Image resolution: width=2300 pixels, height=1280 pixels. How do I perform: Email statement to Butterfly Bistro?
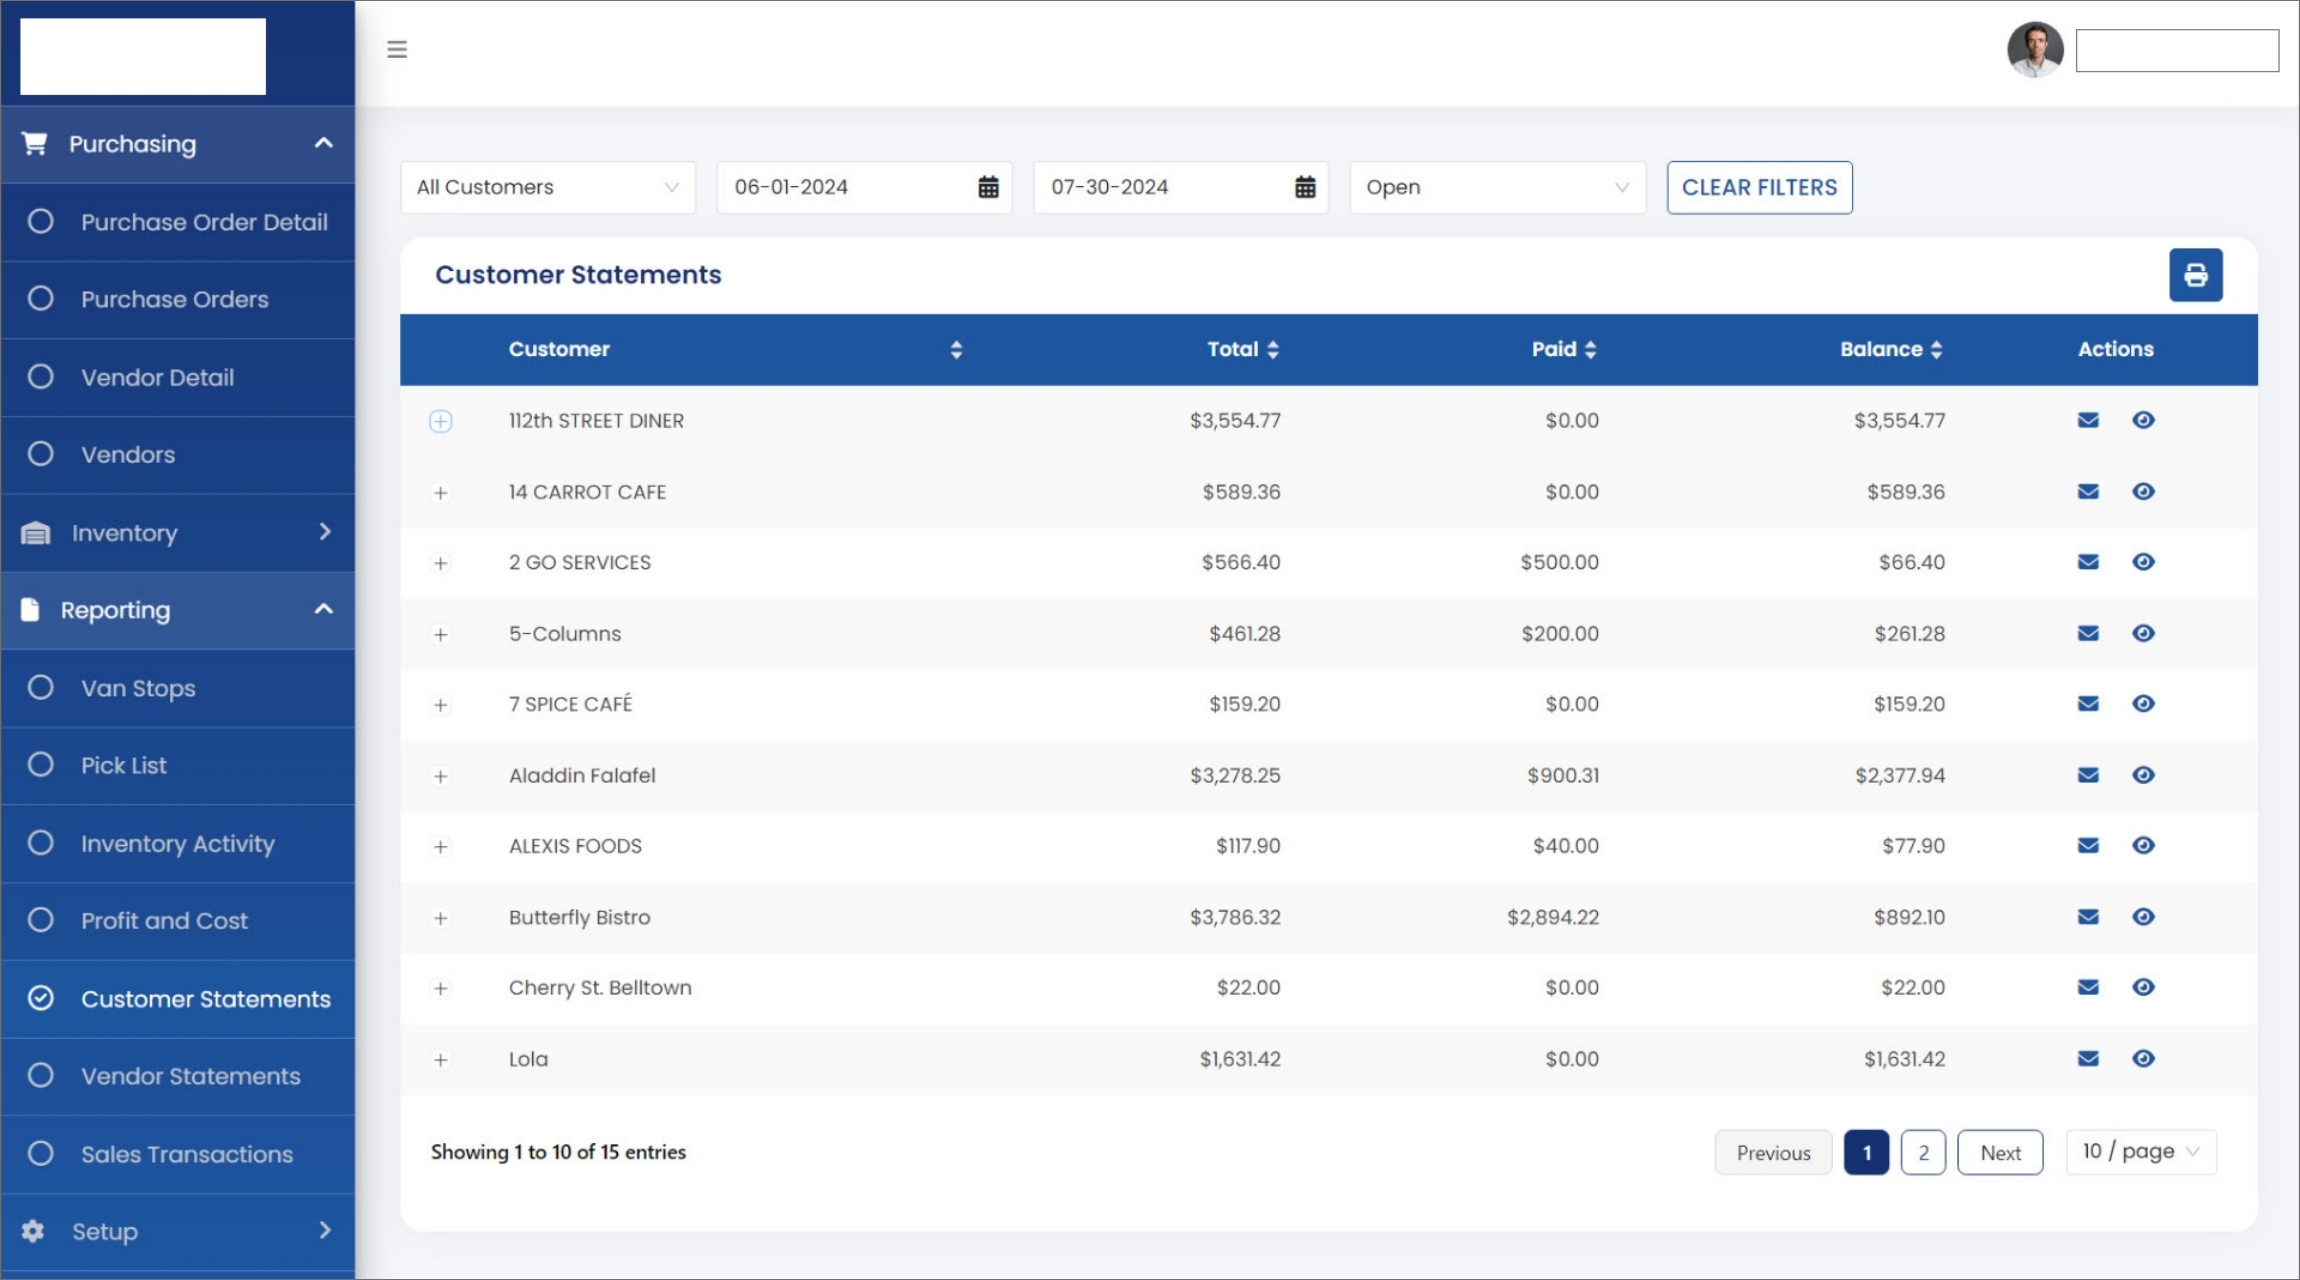pos(2088,917)
